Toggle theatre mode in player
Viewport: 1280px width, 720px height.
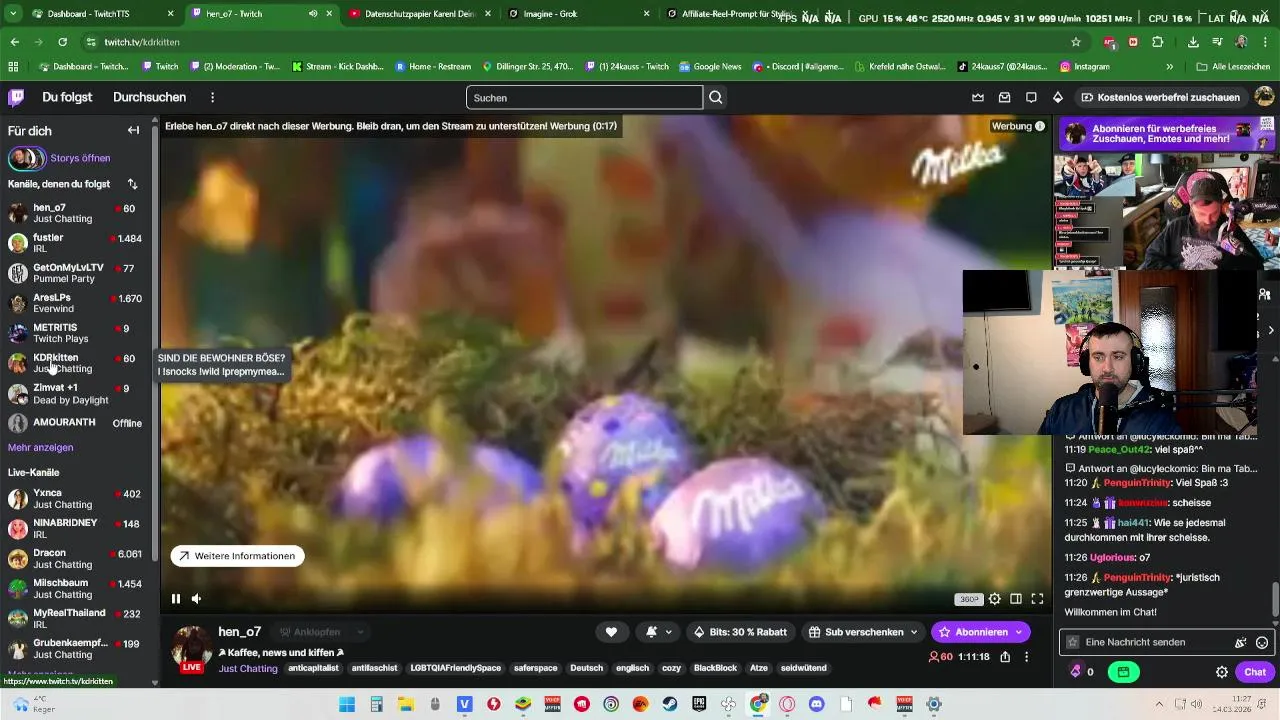(1016, 599)
